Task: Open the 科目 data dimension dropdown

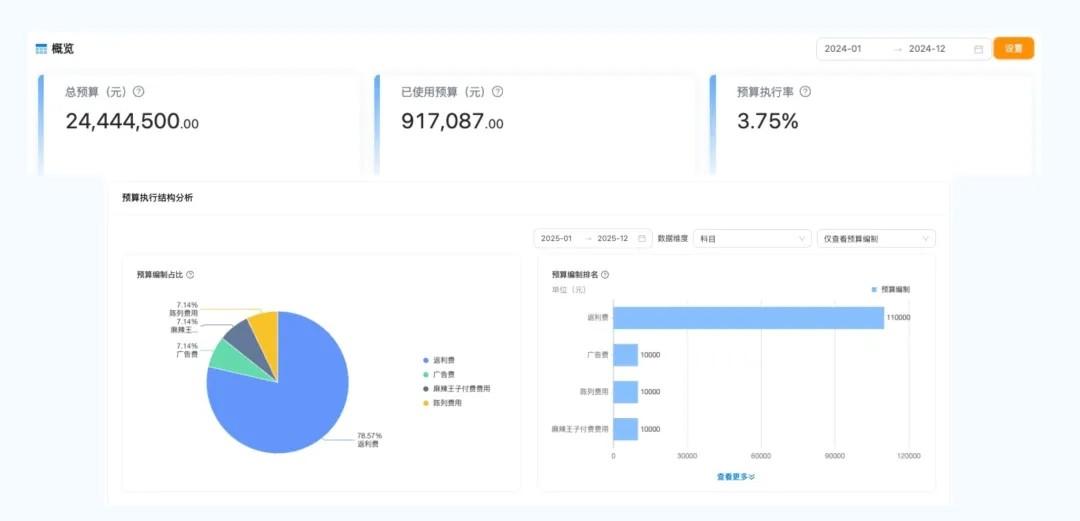Action: [753, 238]
